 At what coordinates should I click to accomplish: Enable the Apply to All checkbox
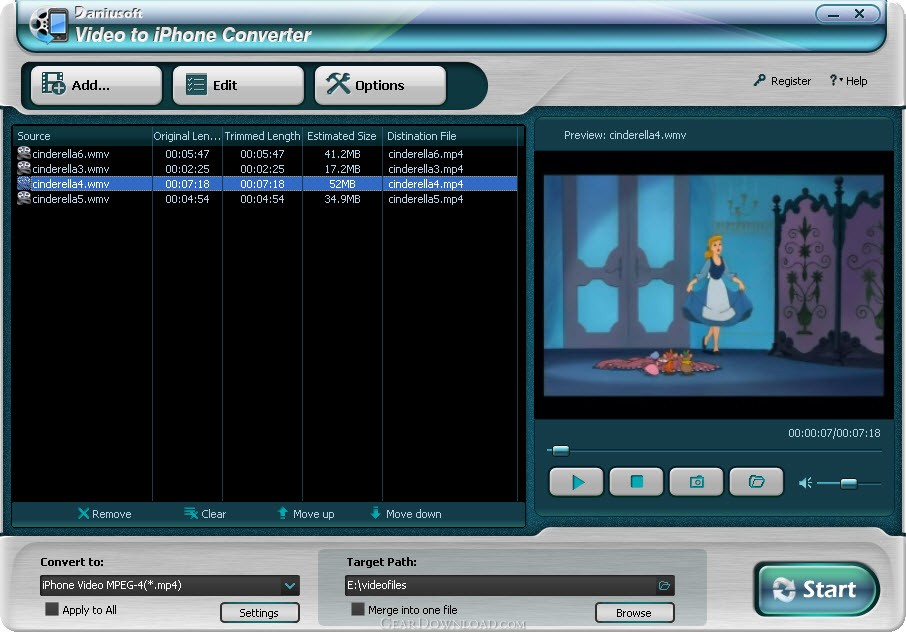[52, 609]
